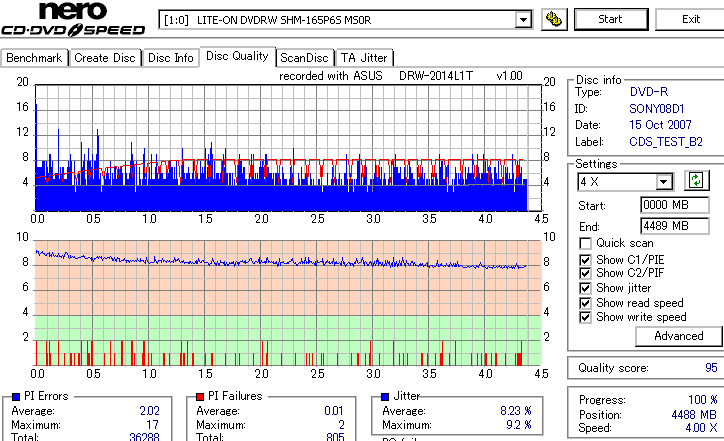Click the red PI Failures legend square
Screen dimensions: 724x441
click(200, 396)
